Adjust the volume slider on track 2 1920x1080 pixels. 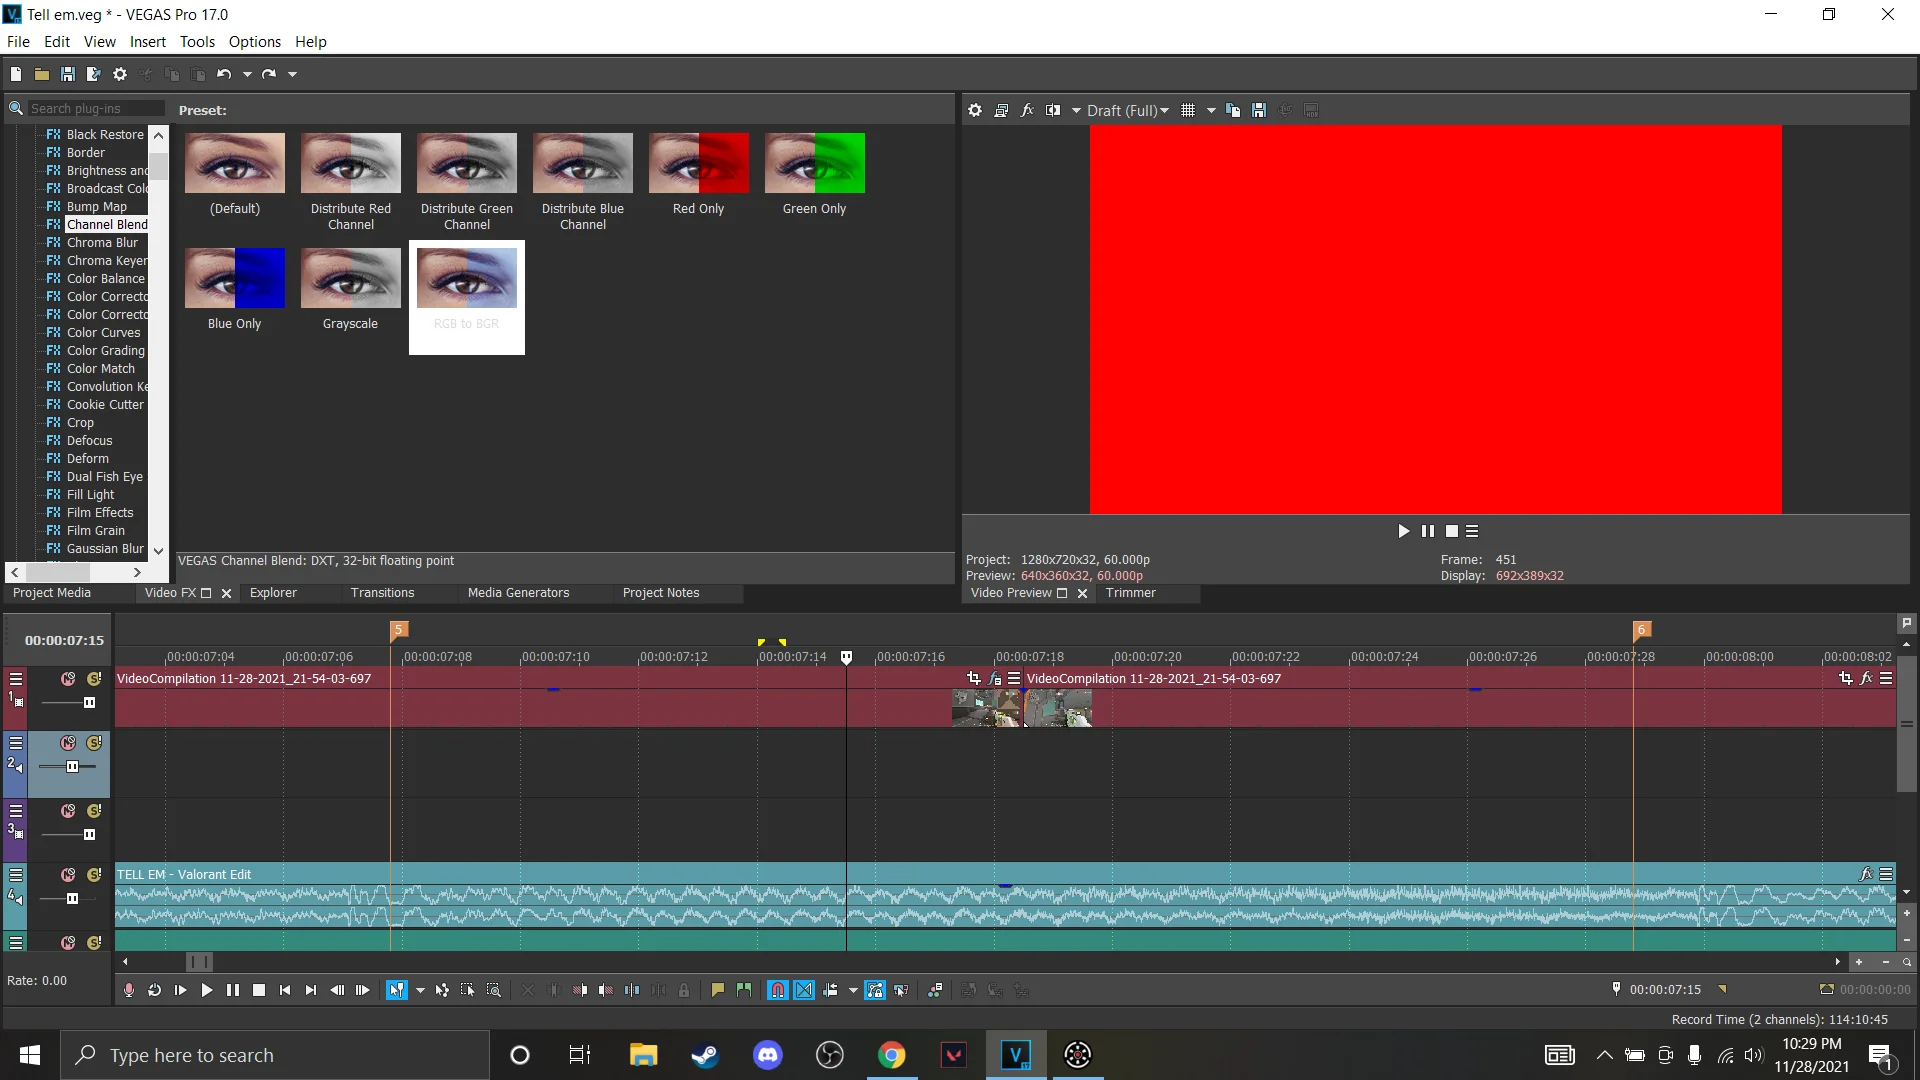tap(70, 765)
